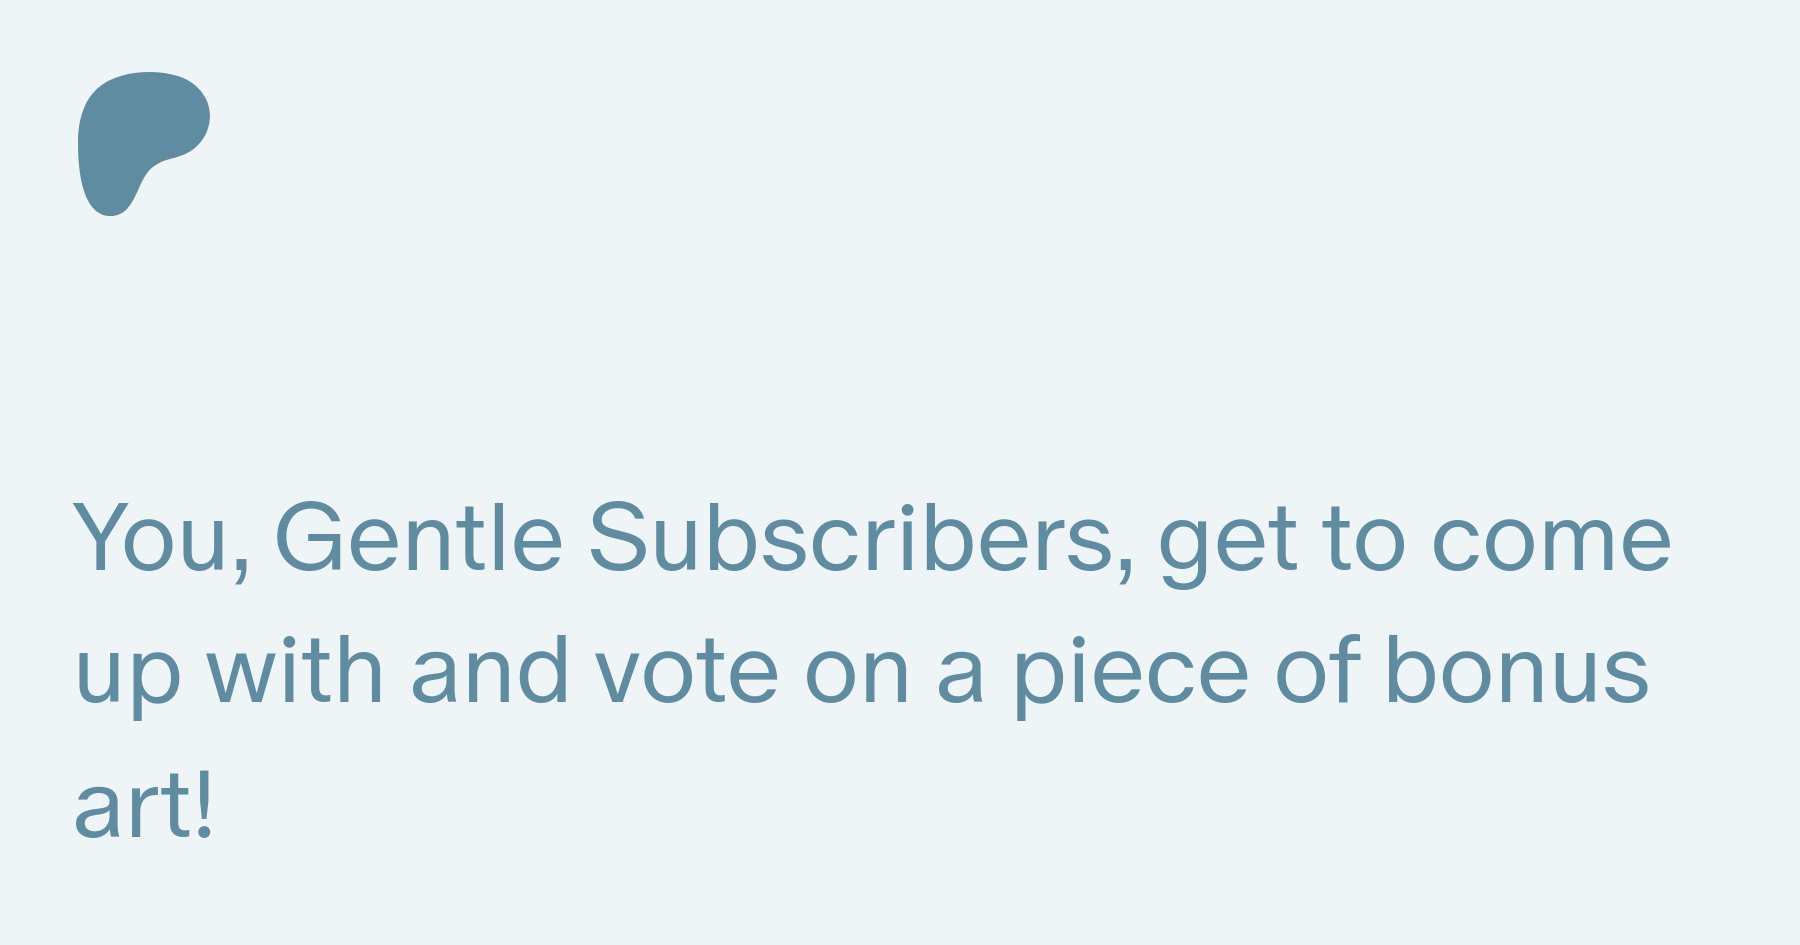Click the Patreon logo icon

(144, 144)
